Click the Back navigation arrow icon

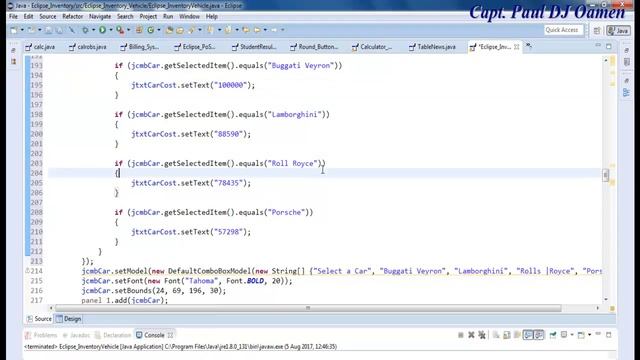(x=257, y=30)
